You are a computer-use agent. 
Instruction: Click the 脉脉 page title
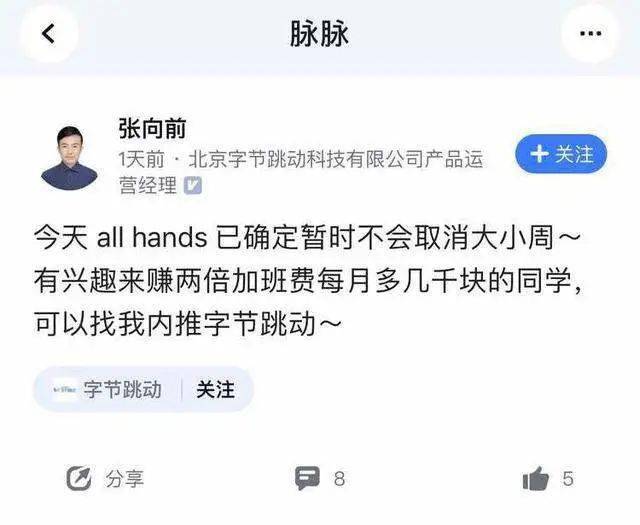click(319, 33)
